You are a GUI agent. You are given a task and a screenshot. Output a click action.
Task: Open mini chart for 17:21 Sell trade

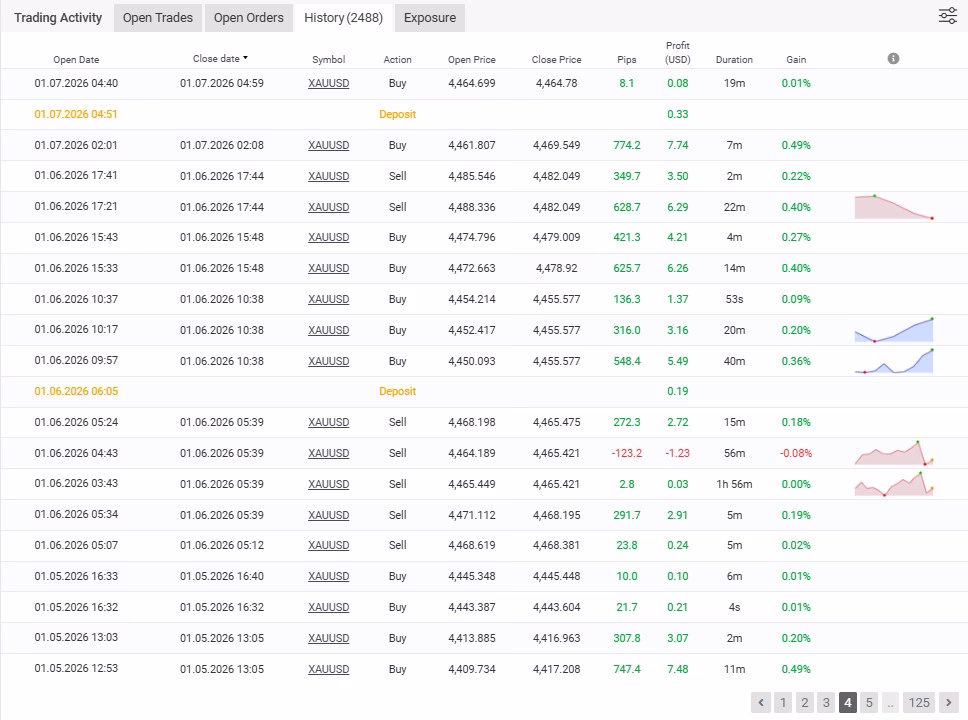(893, 207)
